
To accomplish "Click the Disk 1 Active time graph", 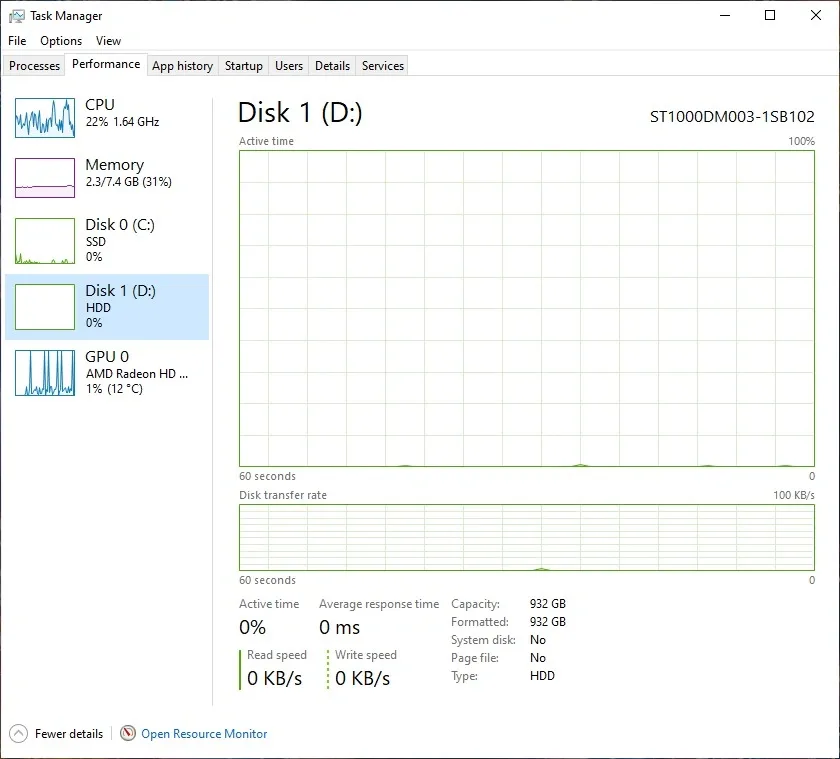I will [x=527, y=309].
